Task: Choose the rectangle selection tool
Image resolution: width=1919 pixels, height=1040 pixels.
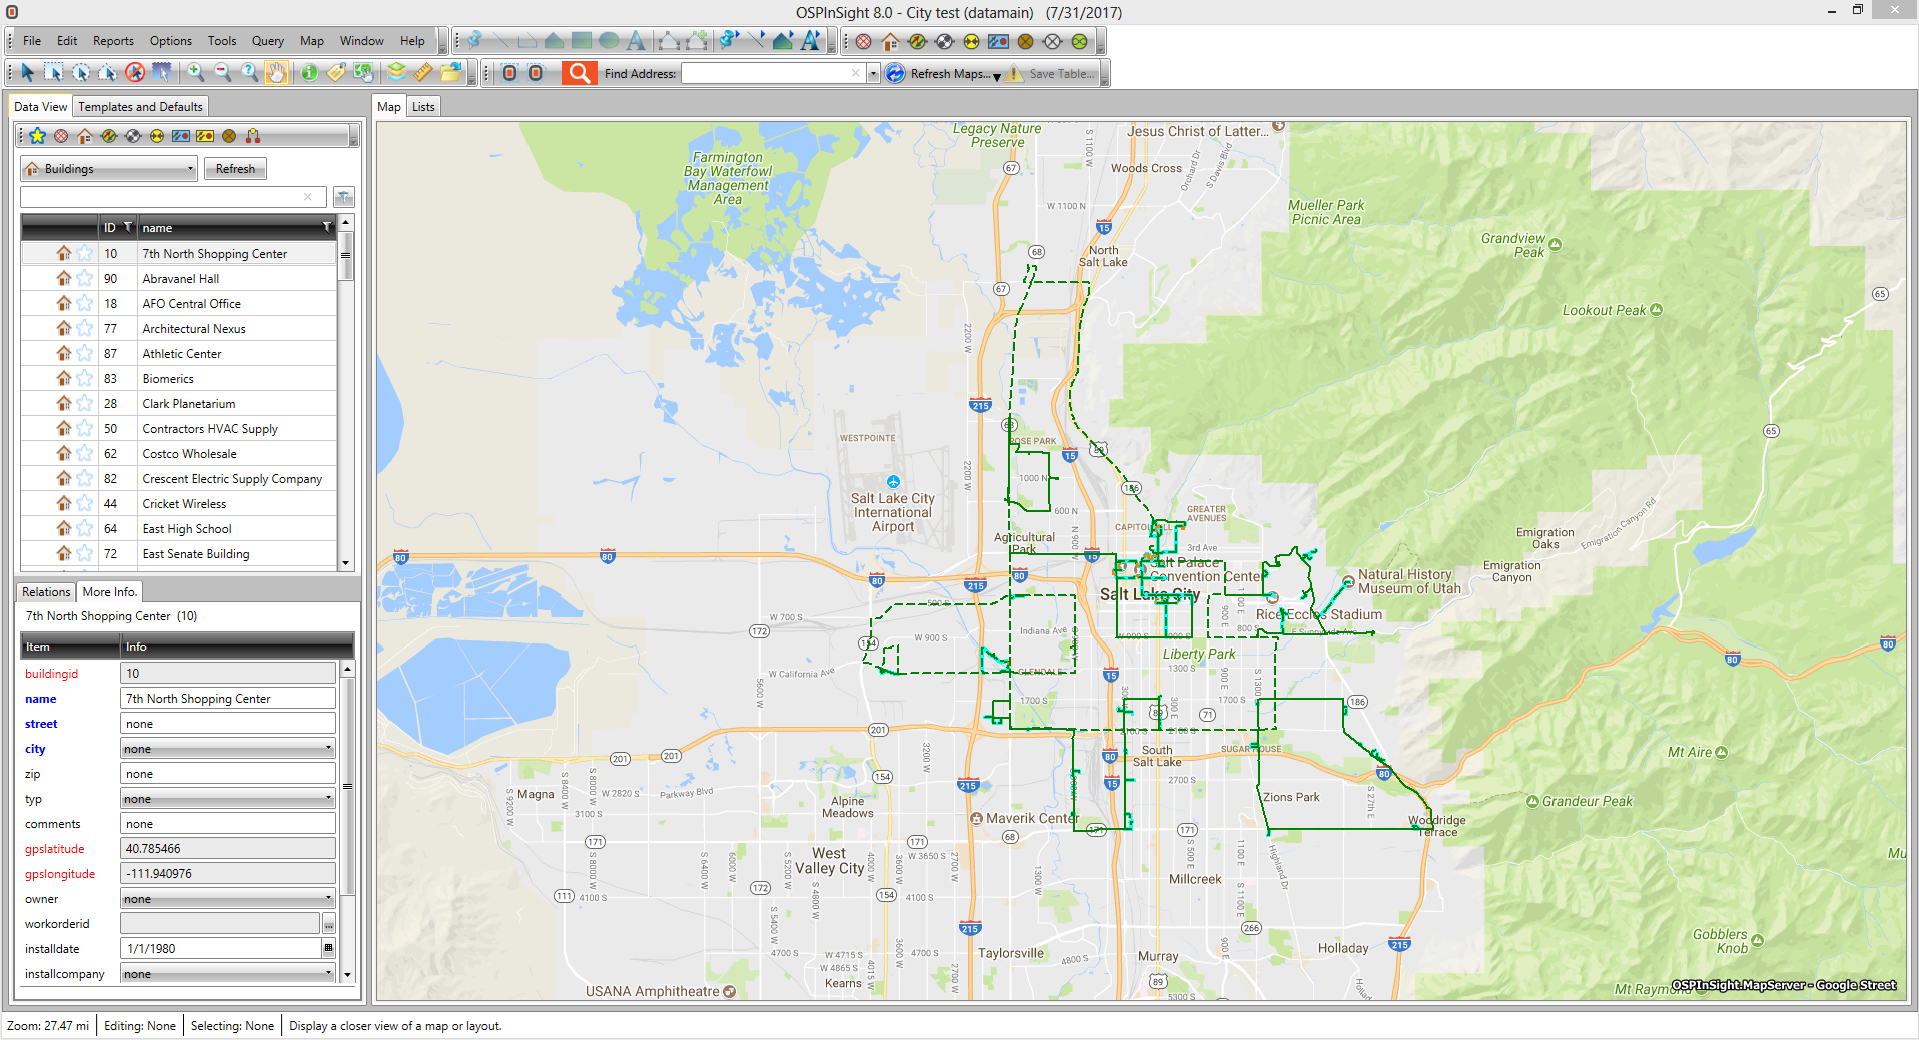Action: click(x=54, y=73)
